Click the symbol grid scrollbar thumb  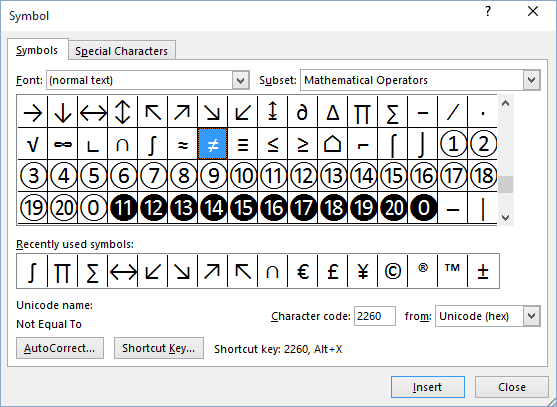505,184
